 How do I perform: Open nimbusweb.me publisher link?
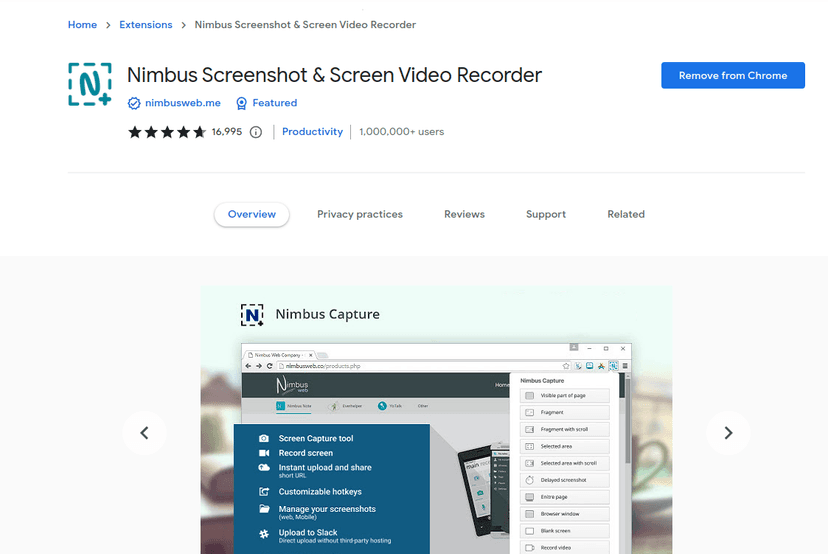[x=183, y=103]
